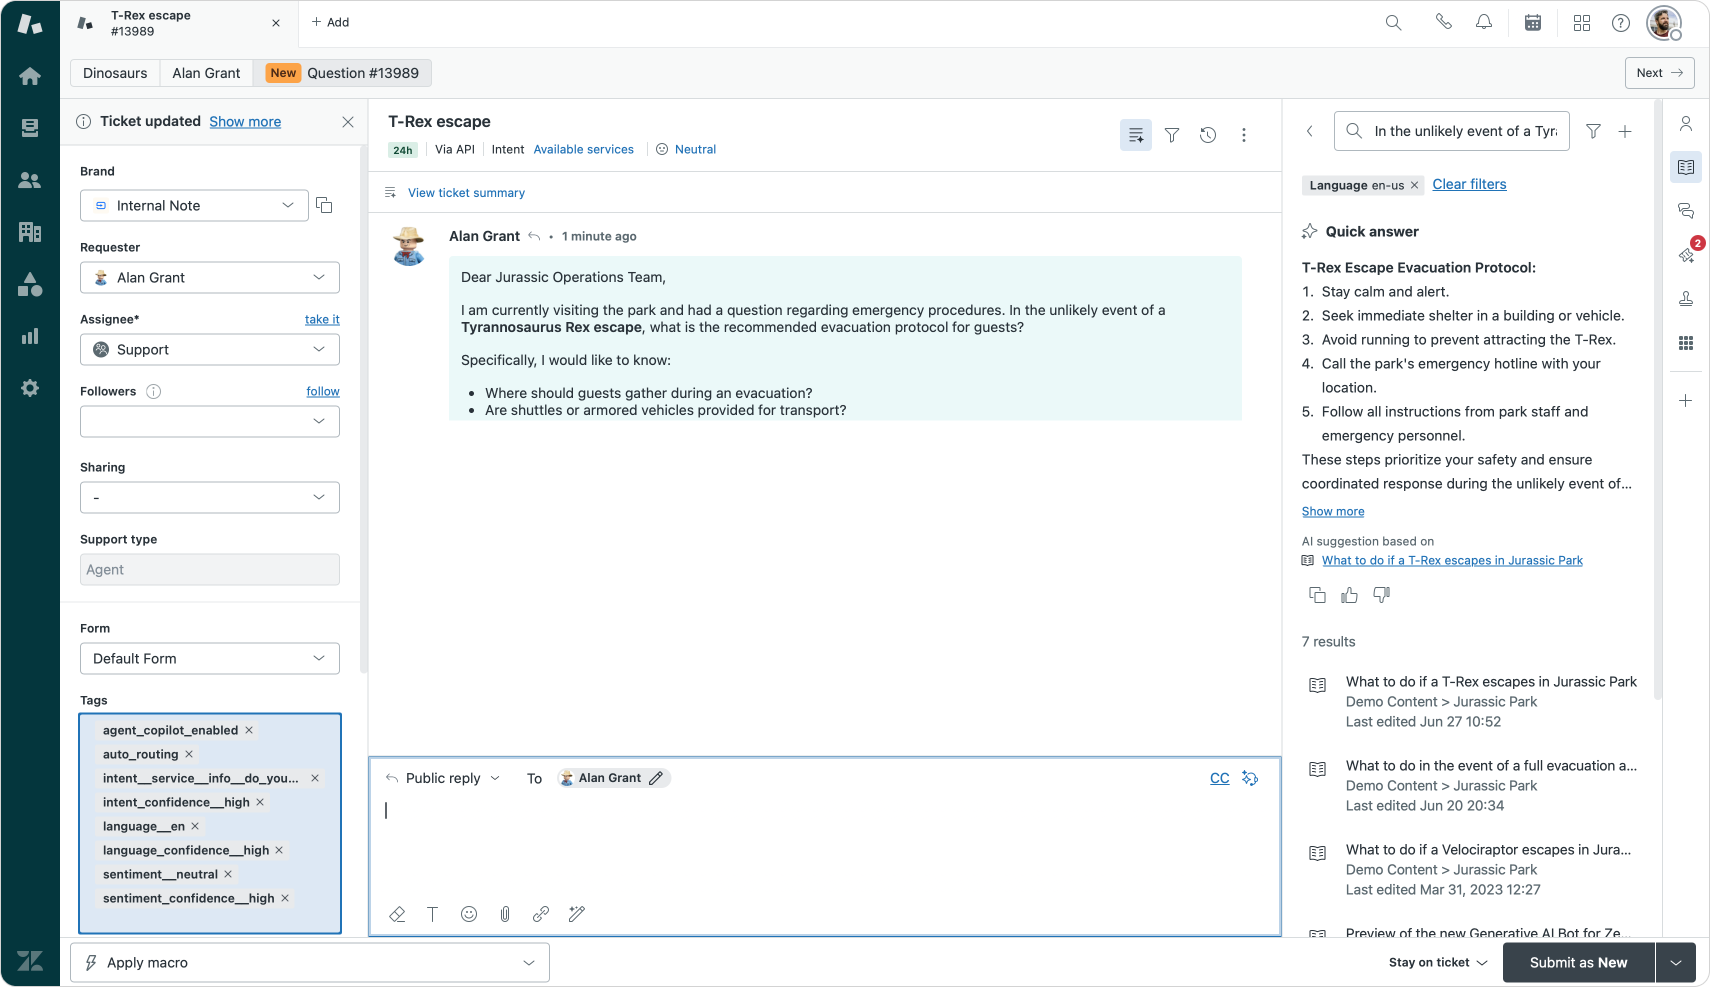
Task: Click Clear filters link
Action: pos(1469,185)
